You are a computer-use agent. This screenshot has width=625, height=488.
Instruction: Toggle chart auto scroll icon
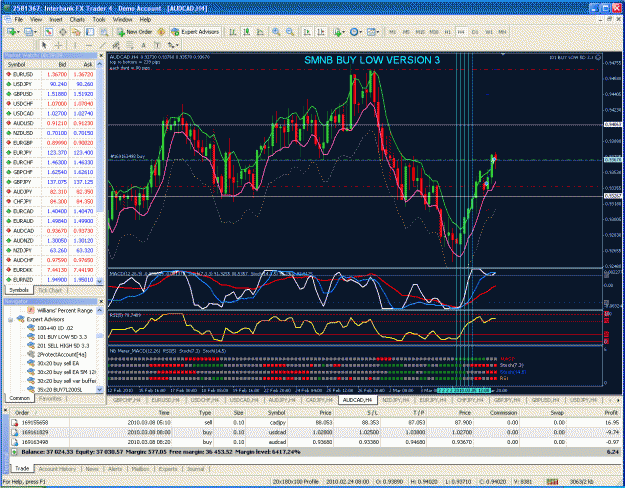tap(307, 32)
